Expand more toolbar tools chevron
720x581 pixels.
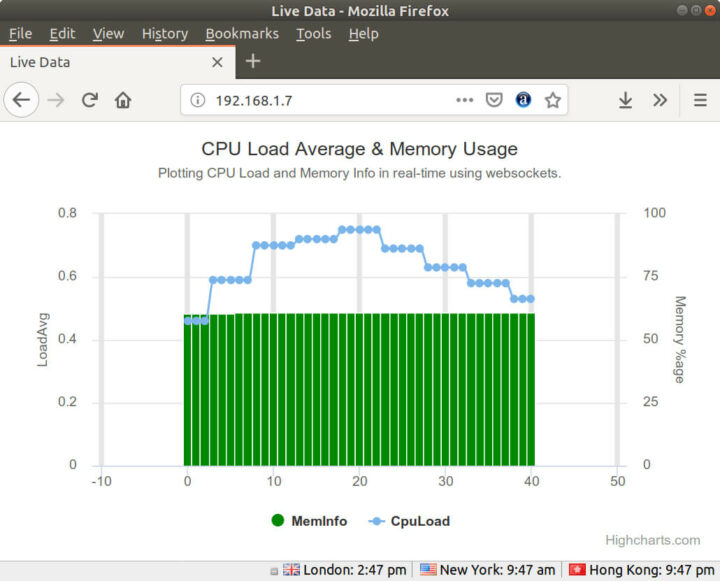(x=660, y=100)
